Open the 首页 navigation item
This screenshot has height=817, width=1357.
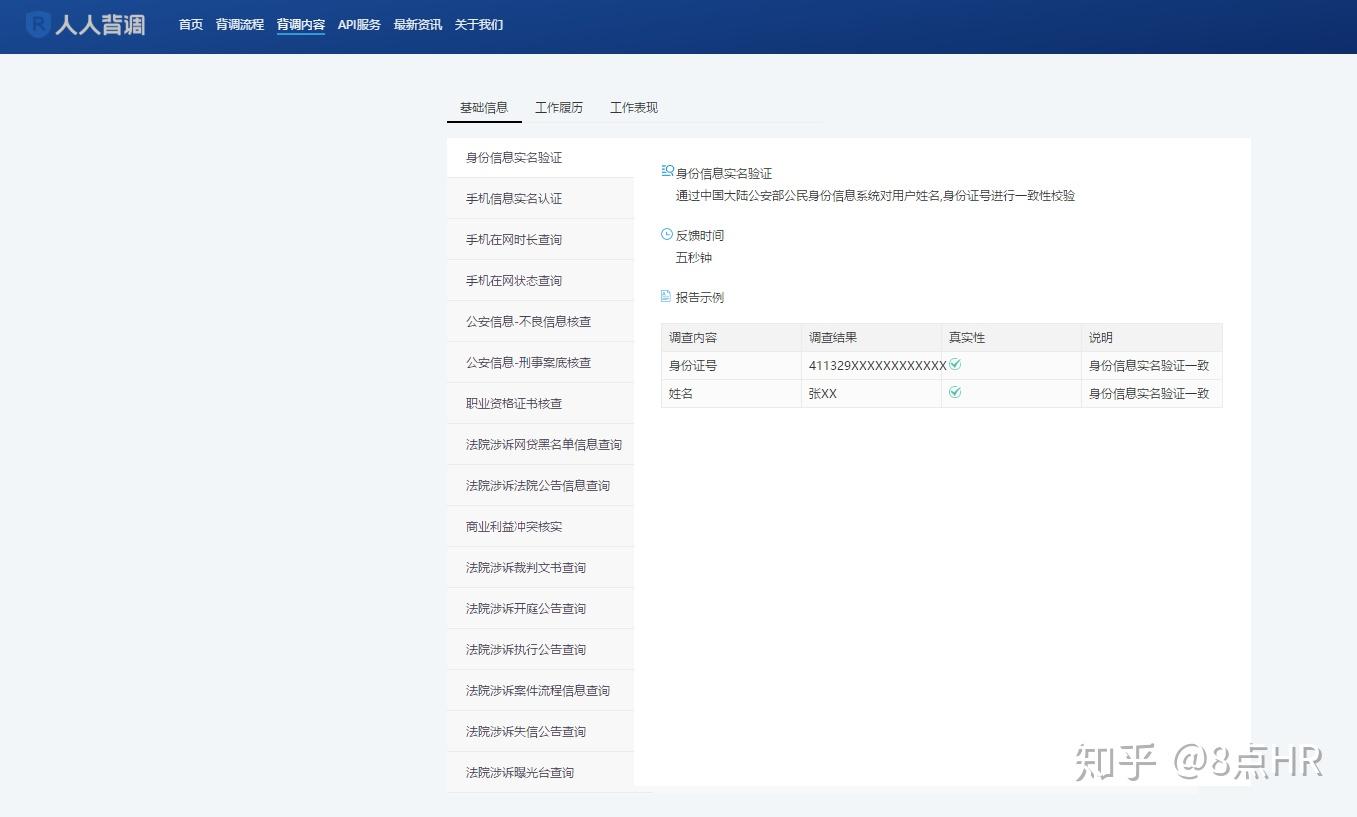pyautogui.click(x=191, y=25)
